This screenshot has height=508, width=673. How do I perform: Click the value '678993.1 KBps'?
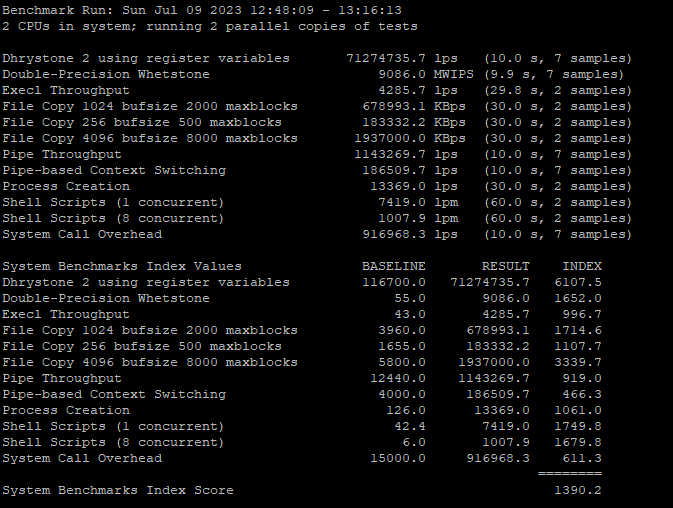pyautogui.click(x=414, y=106)
